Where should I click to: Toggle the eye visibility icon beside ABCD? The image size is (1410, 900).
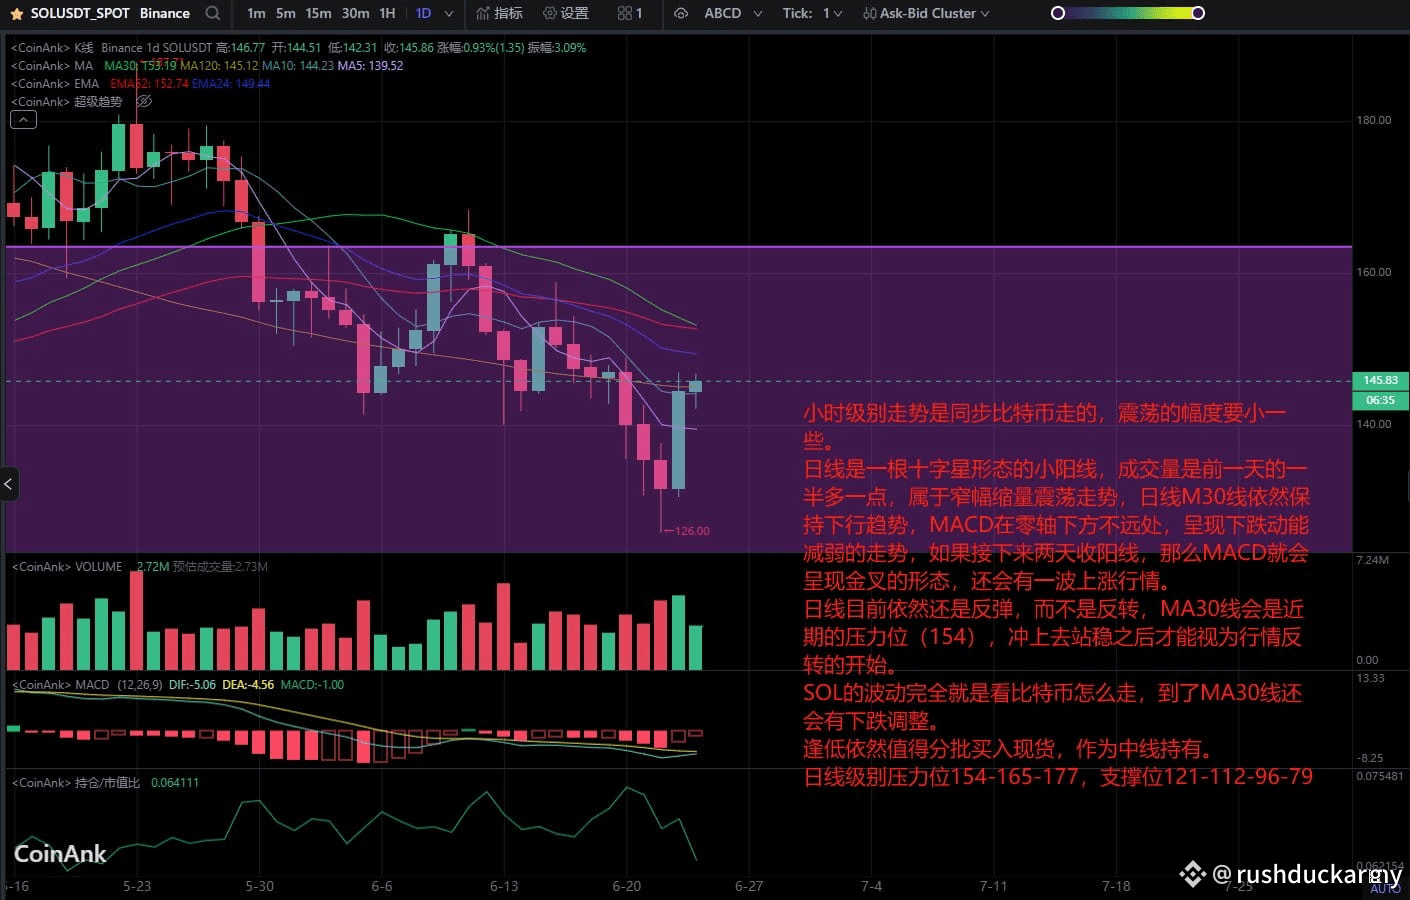[x=681, y=13]
